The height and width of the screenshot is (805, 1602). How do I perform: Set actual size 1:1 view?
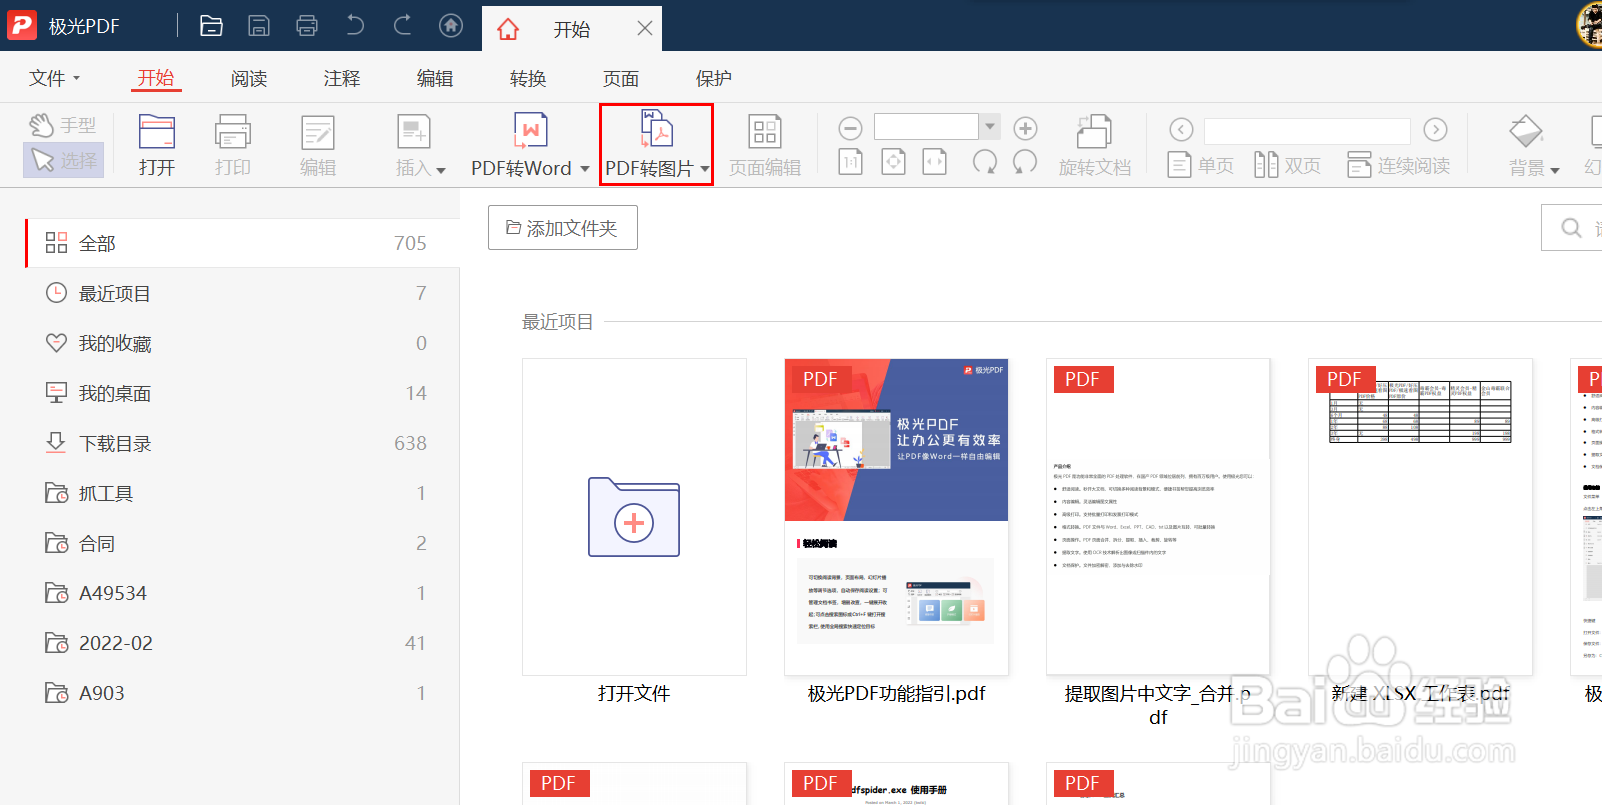tap(850, 162)
